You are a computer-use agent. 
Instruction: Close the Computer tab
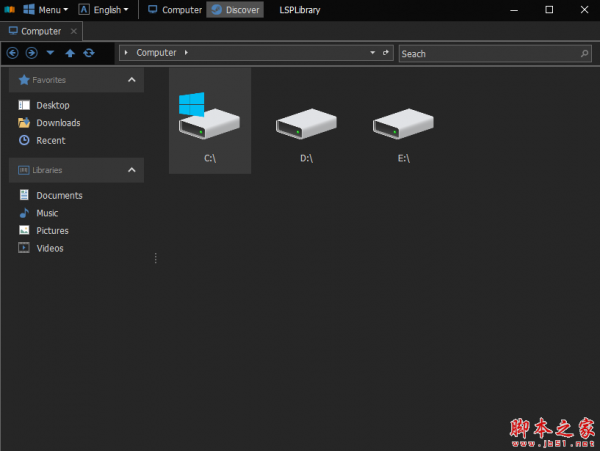[x=74, y=31]
